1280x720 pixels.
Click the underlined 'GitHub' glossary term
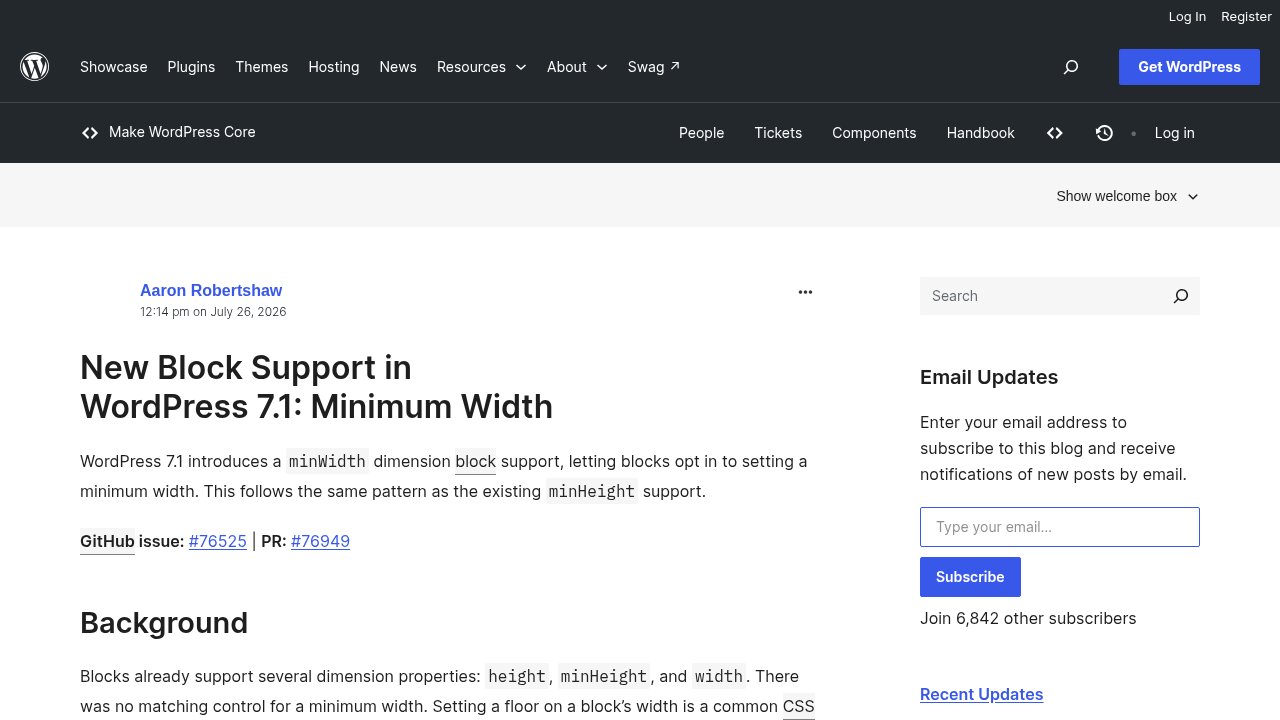point(107,542)
